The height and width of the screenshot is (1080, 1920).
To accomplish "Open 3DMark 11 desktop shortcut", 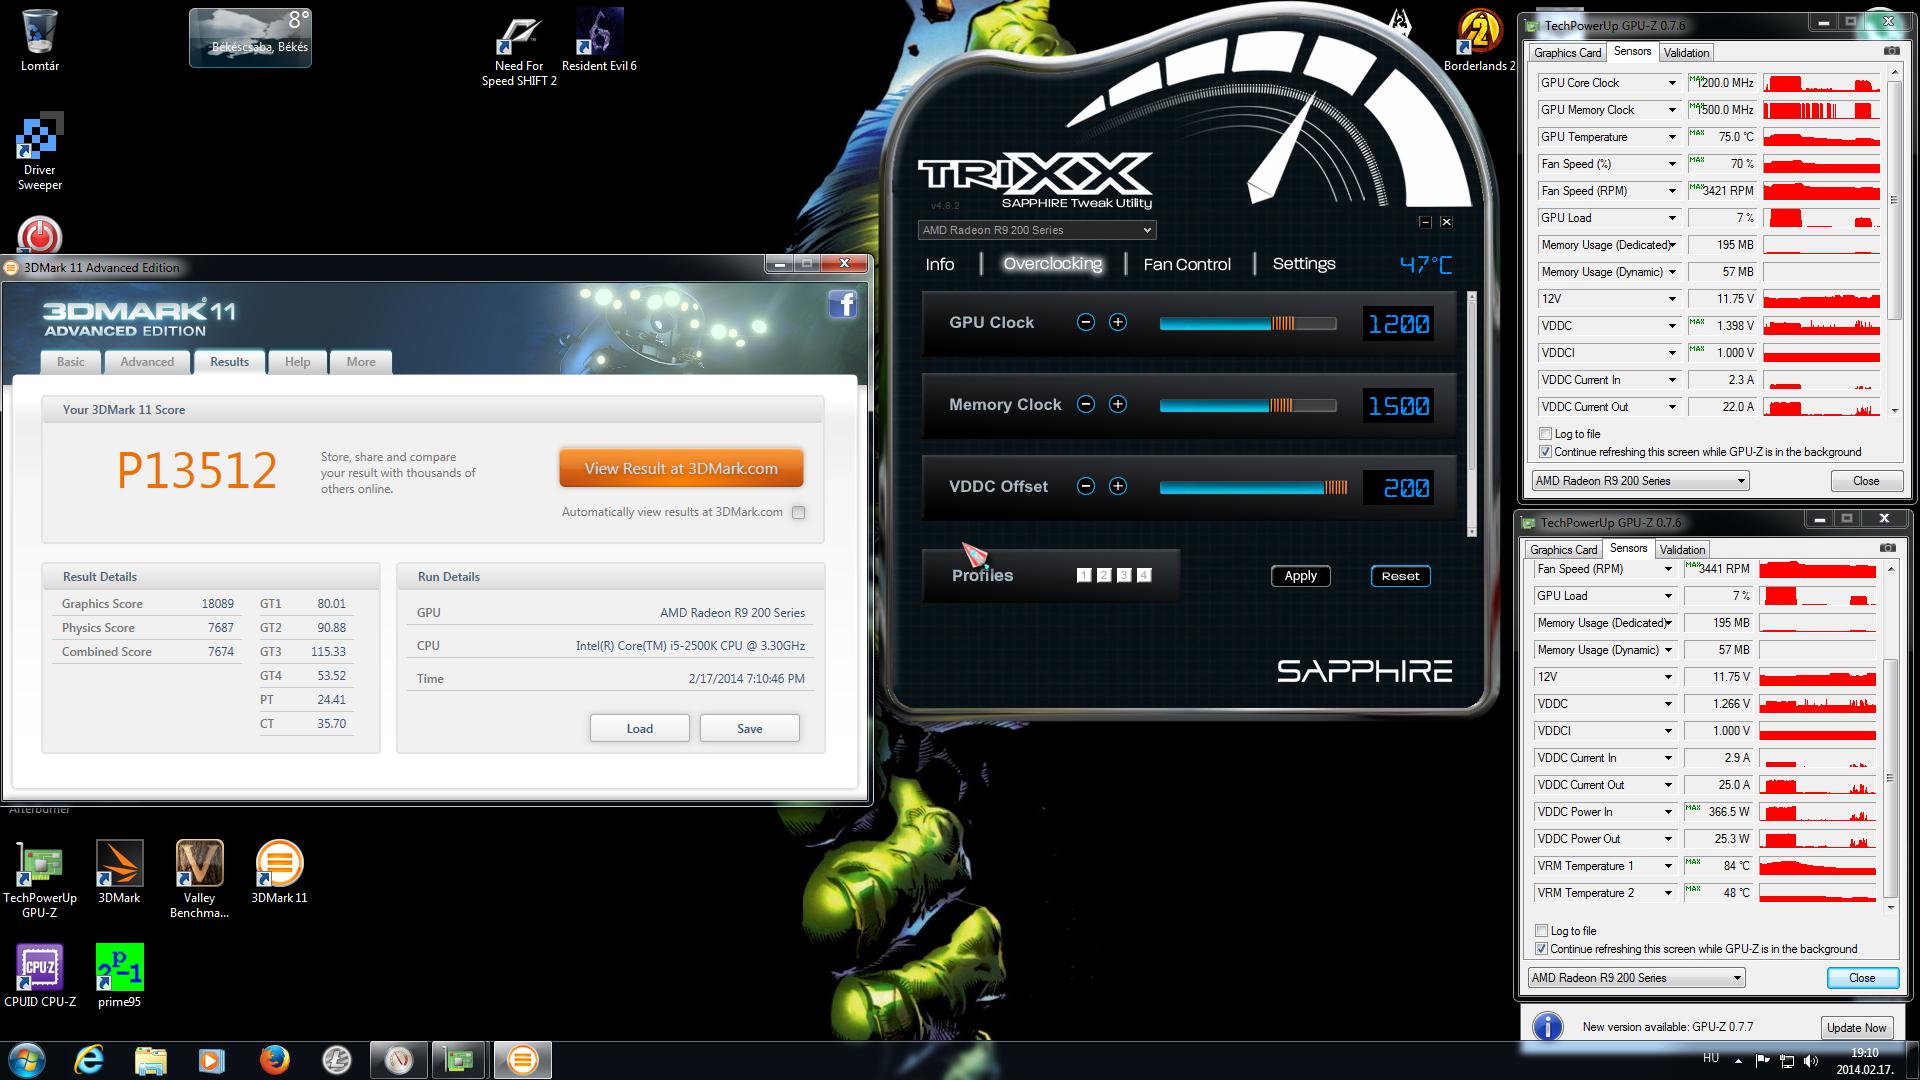I will pos(279,873).
